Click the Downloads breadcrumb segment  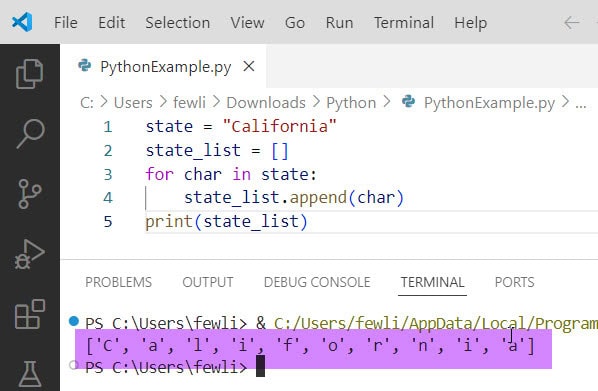point(266,103)
